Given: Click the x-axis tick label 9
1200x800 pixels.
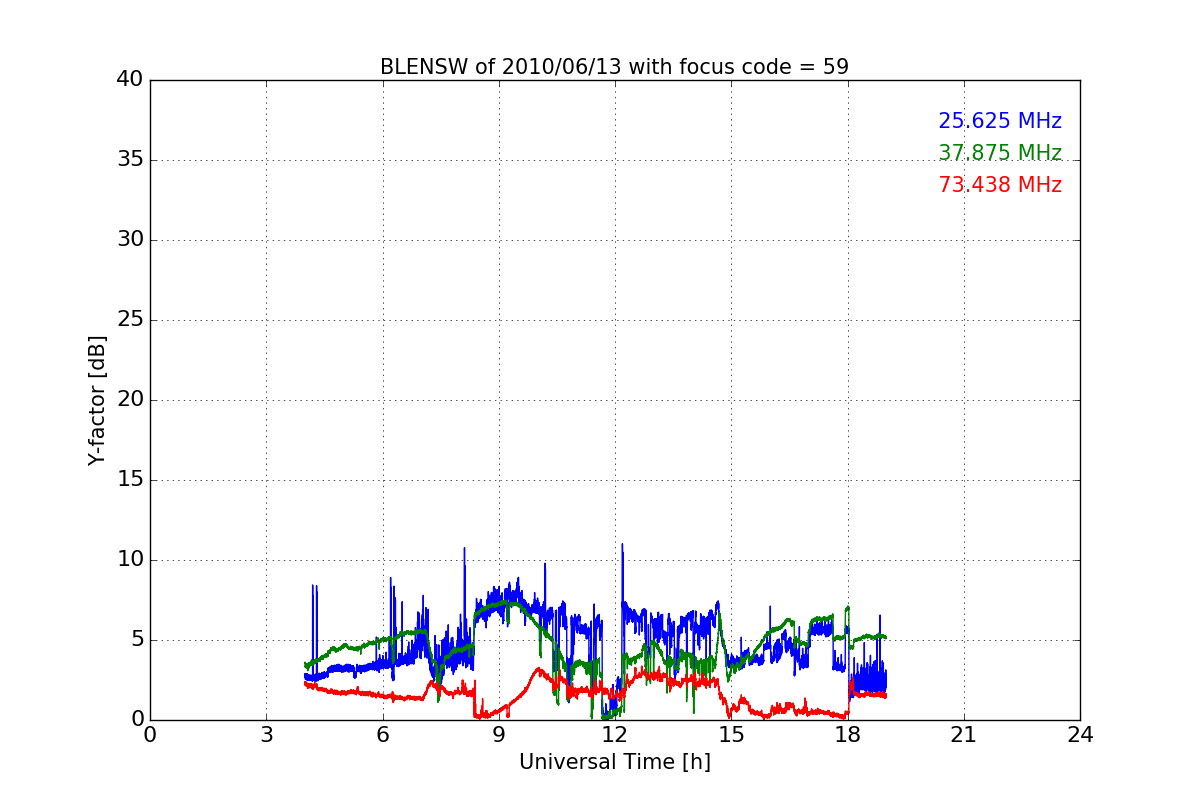Looking at the screenshot, I should click(x=499, y=735).
